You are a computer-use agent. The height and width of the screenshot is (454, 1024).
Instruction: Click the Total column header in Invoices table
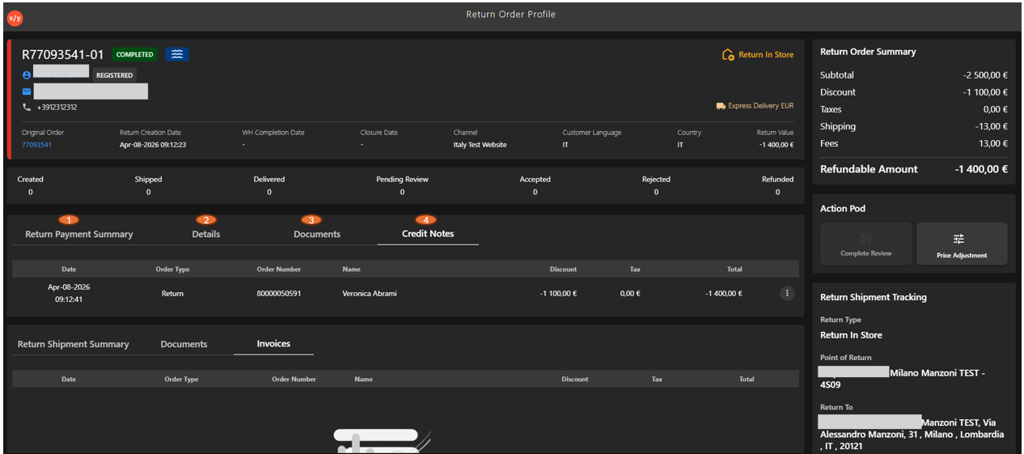click(x=746, y=379)
